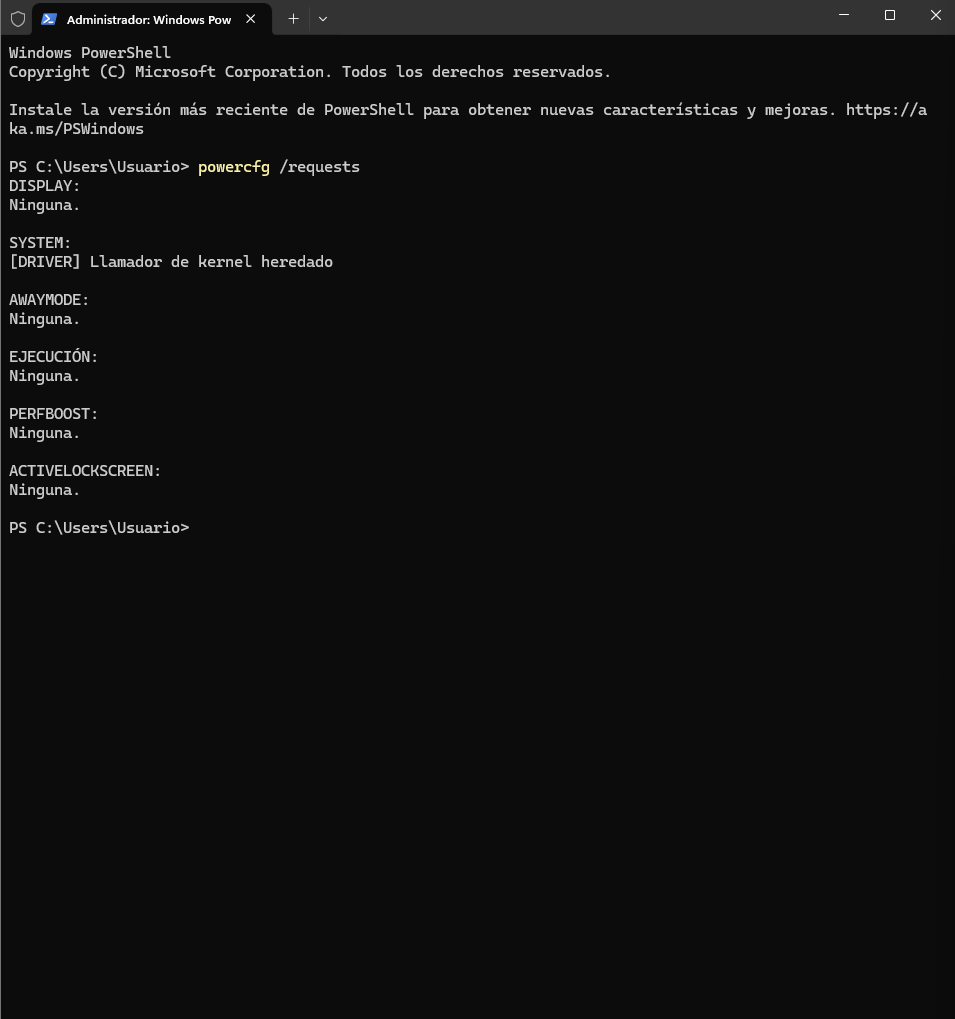Click the AWAYMODE: heading in output
The width and height of the screenshot is (955, 1019).
coord(49,300)
